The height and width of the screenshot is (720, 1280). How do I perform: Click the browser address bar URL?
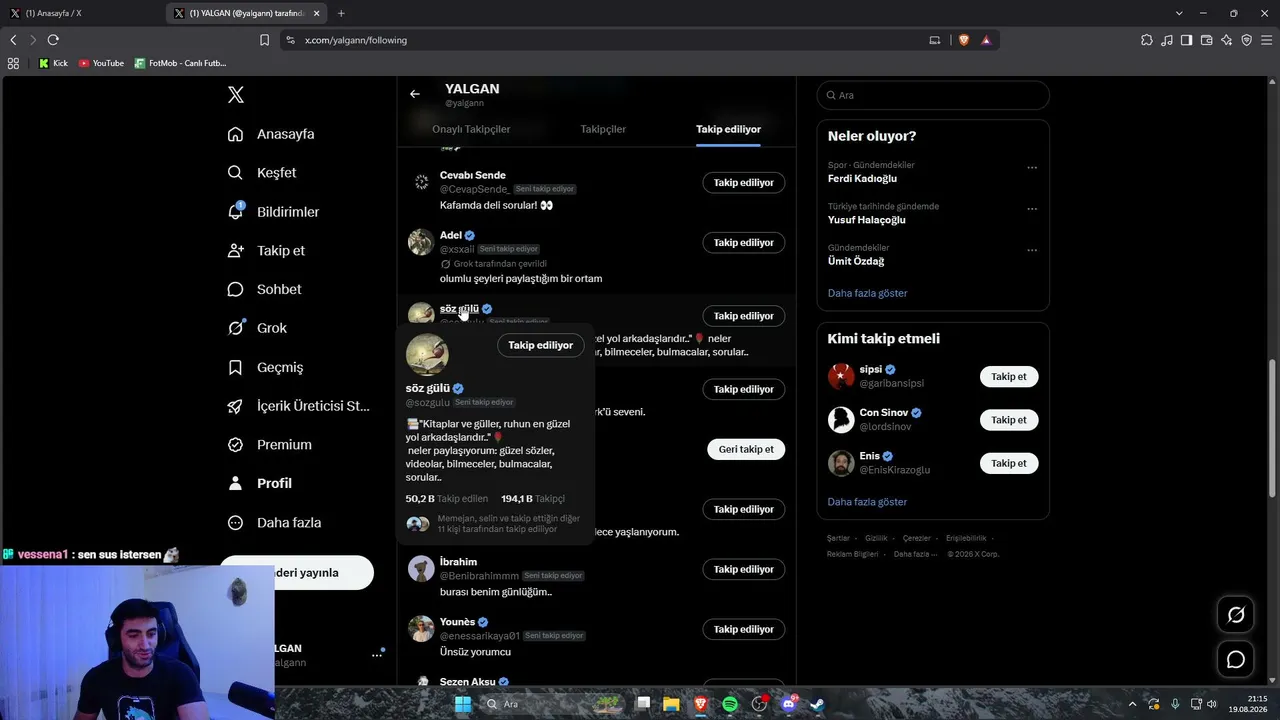[x=356, y=40]
